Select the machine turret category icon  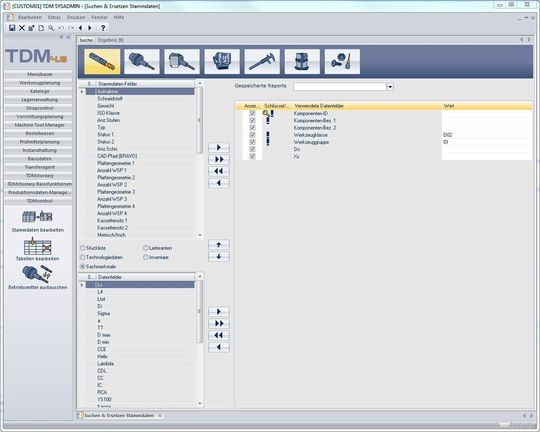click(302, 61)
